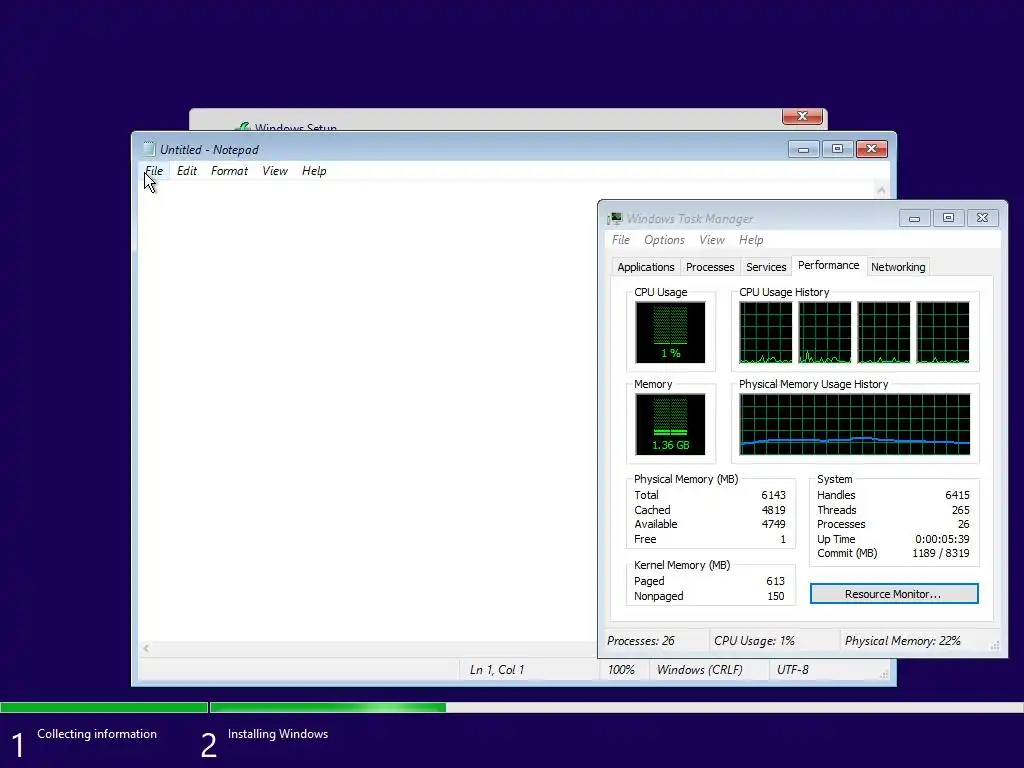The height and width of the screenshot is (768, 1024).
Task: Click the Threads value 265
Action: coord(960,510)
